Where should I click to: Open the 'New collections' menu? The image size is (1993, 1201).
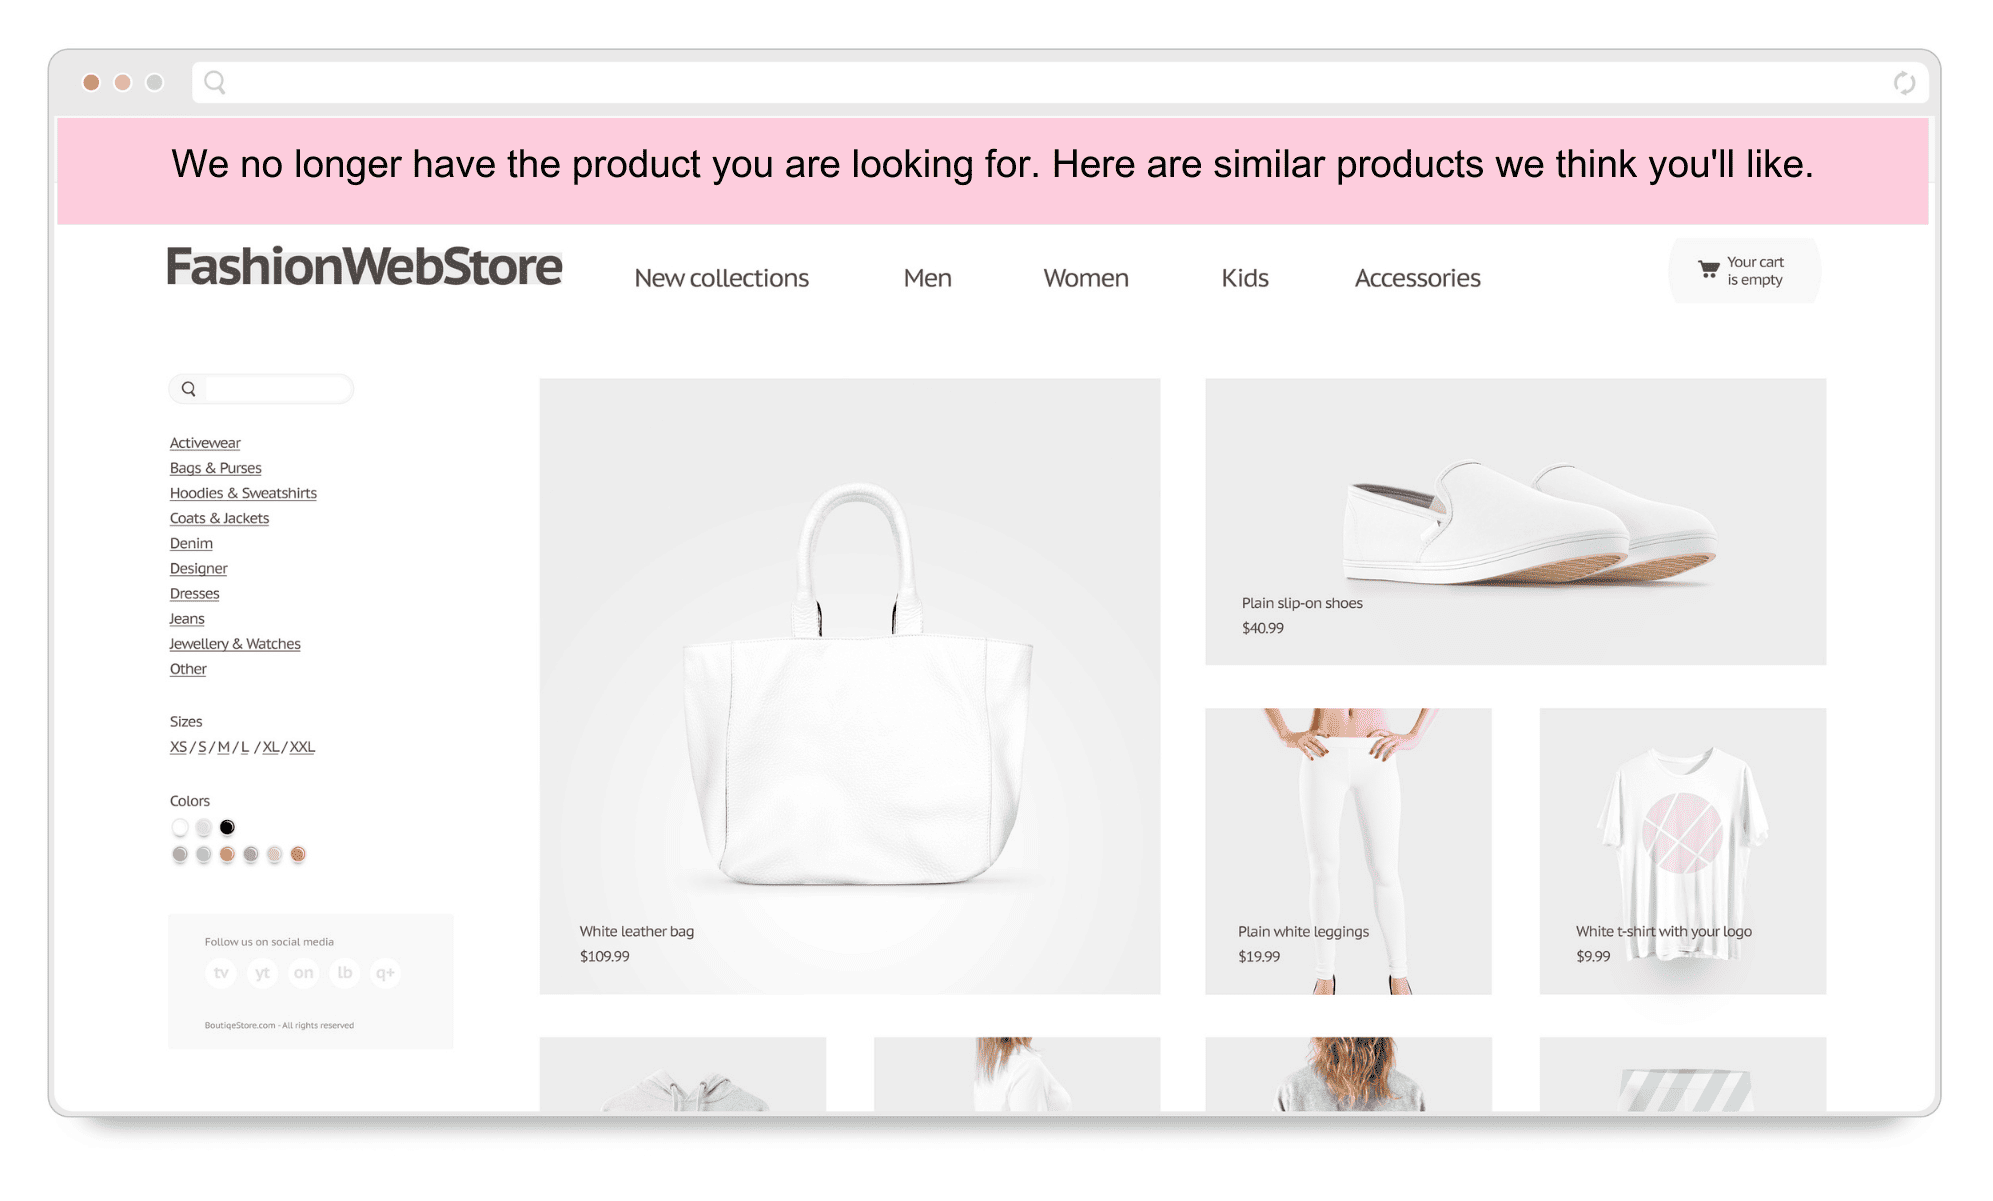pyautogui.click(x=722, y=278)
